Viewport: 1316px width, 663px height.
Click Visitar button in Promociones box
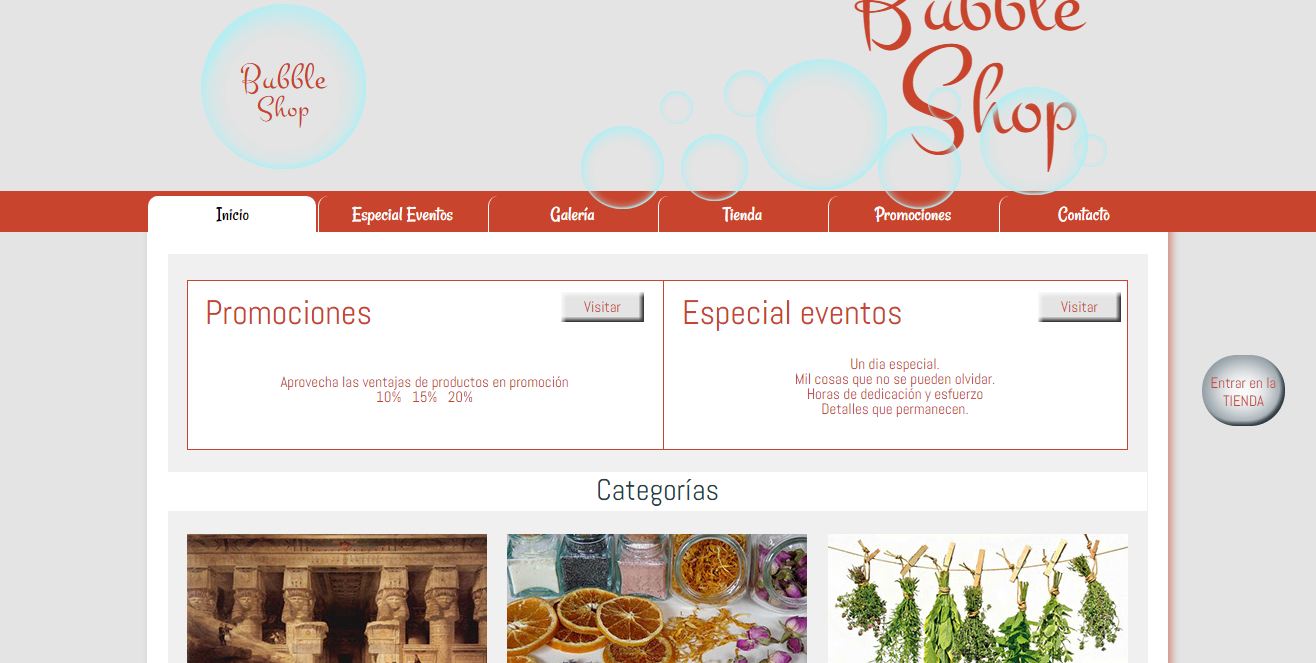tap(602, 307)
